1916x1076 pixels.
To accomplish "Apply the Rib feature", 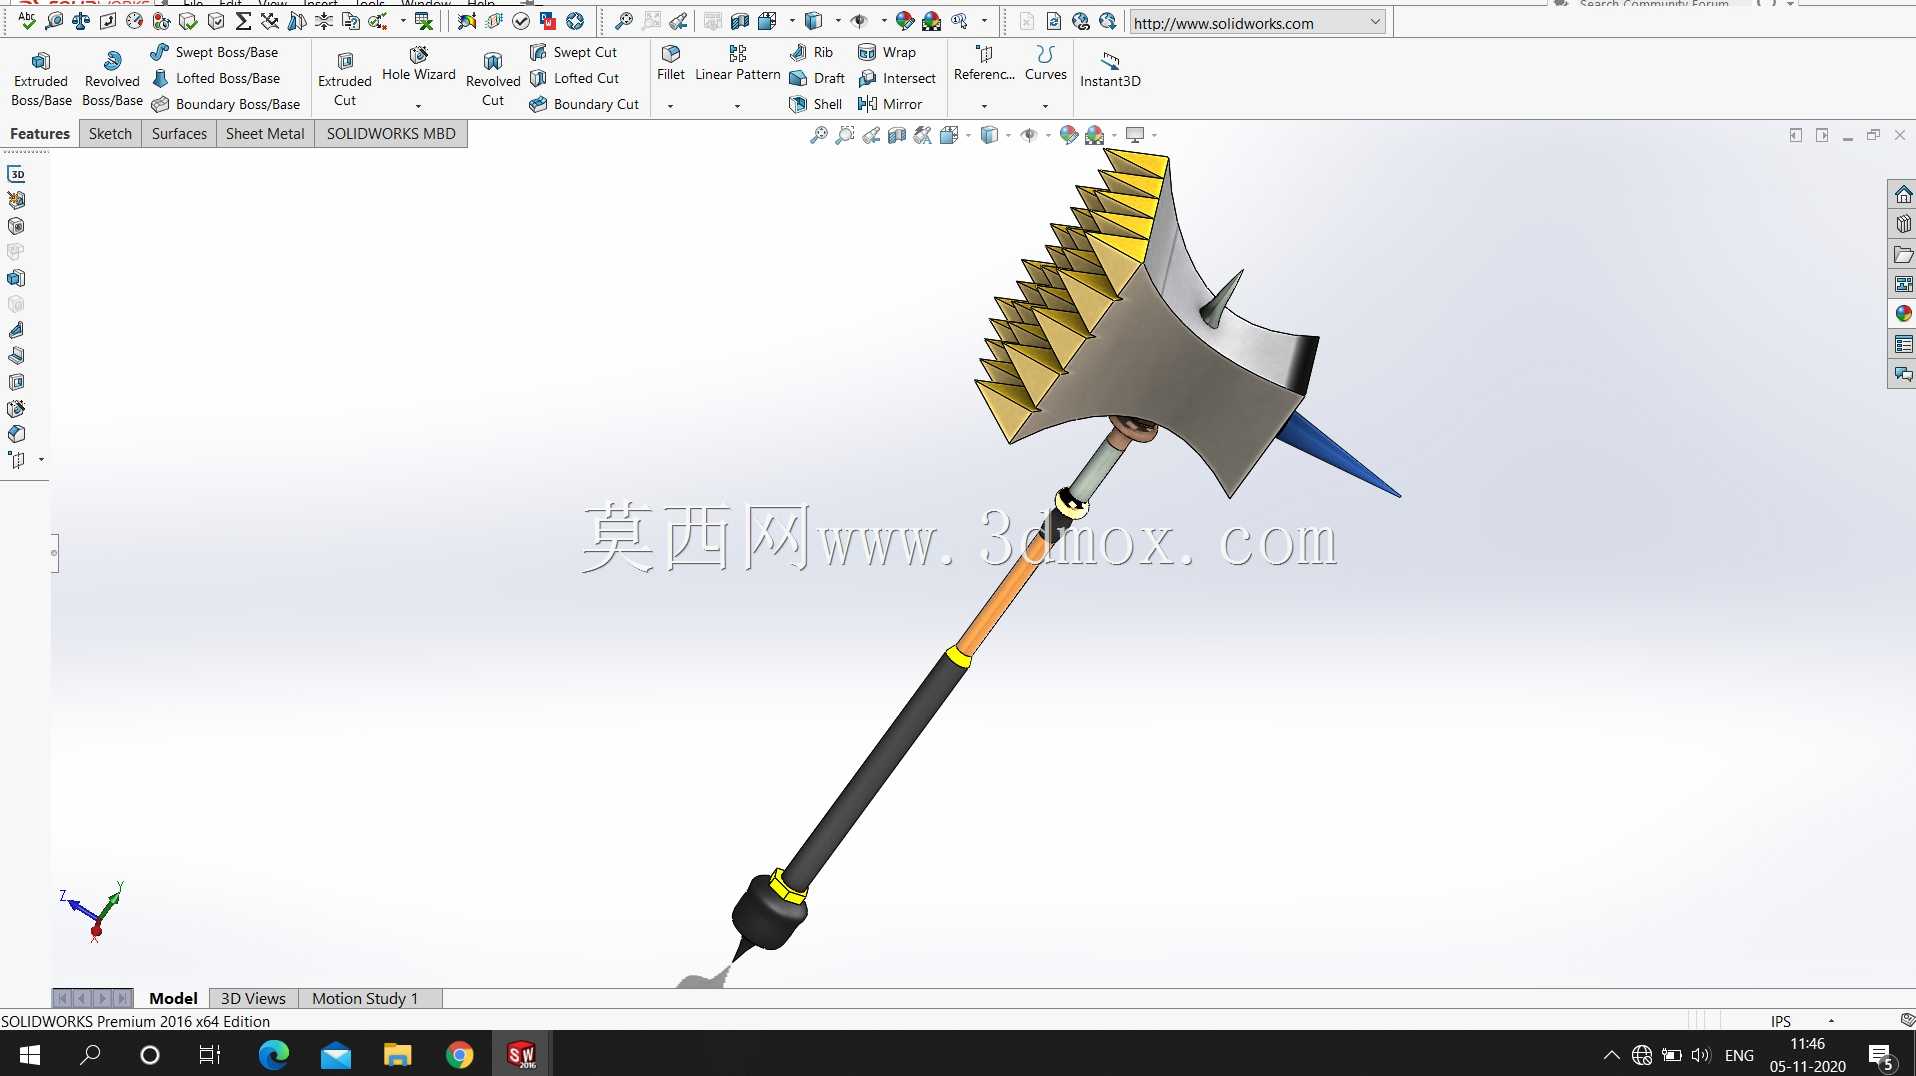I will (x=811, y=52).
